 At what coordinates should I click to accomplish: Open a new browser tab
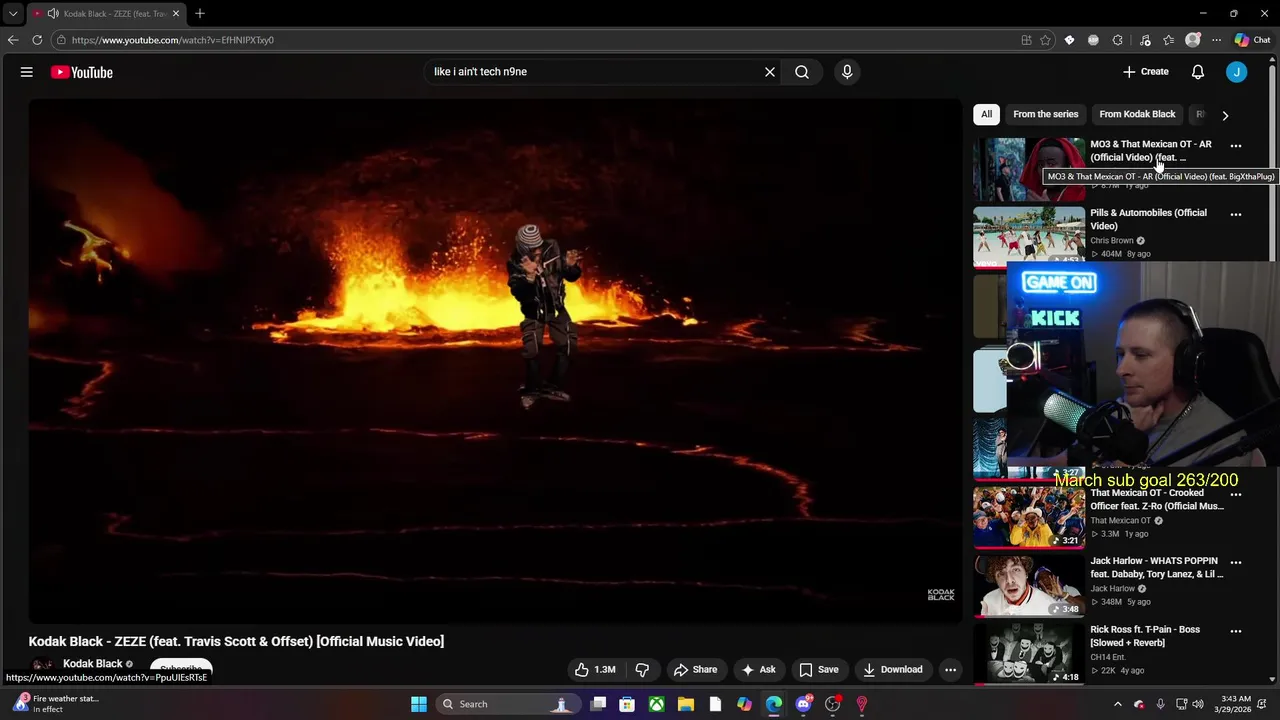click(x=200, y=13)
